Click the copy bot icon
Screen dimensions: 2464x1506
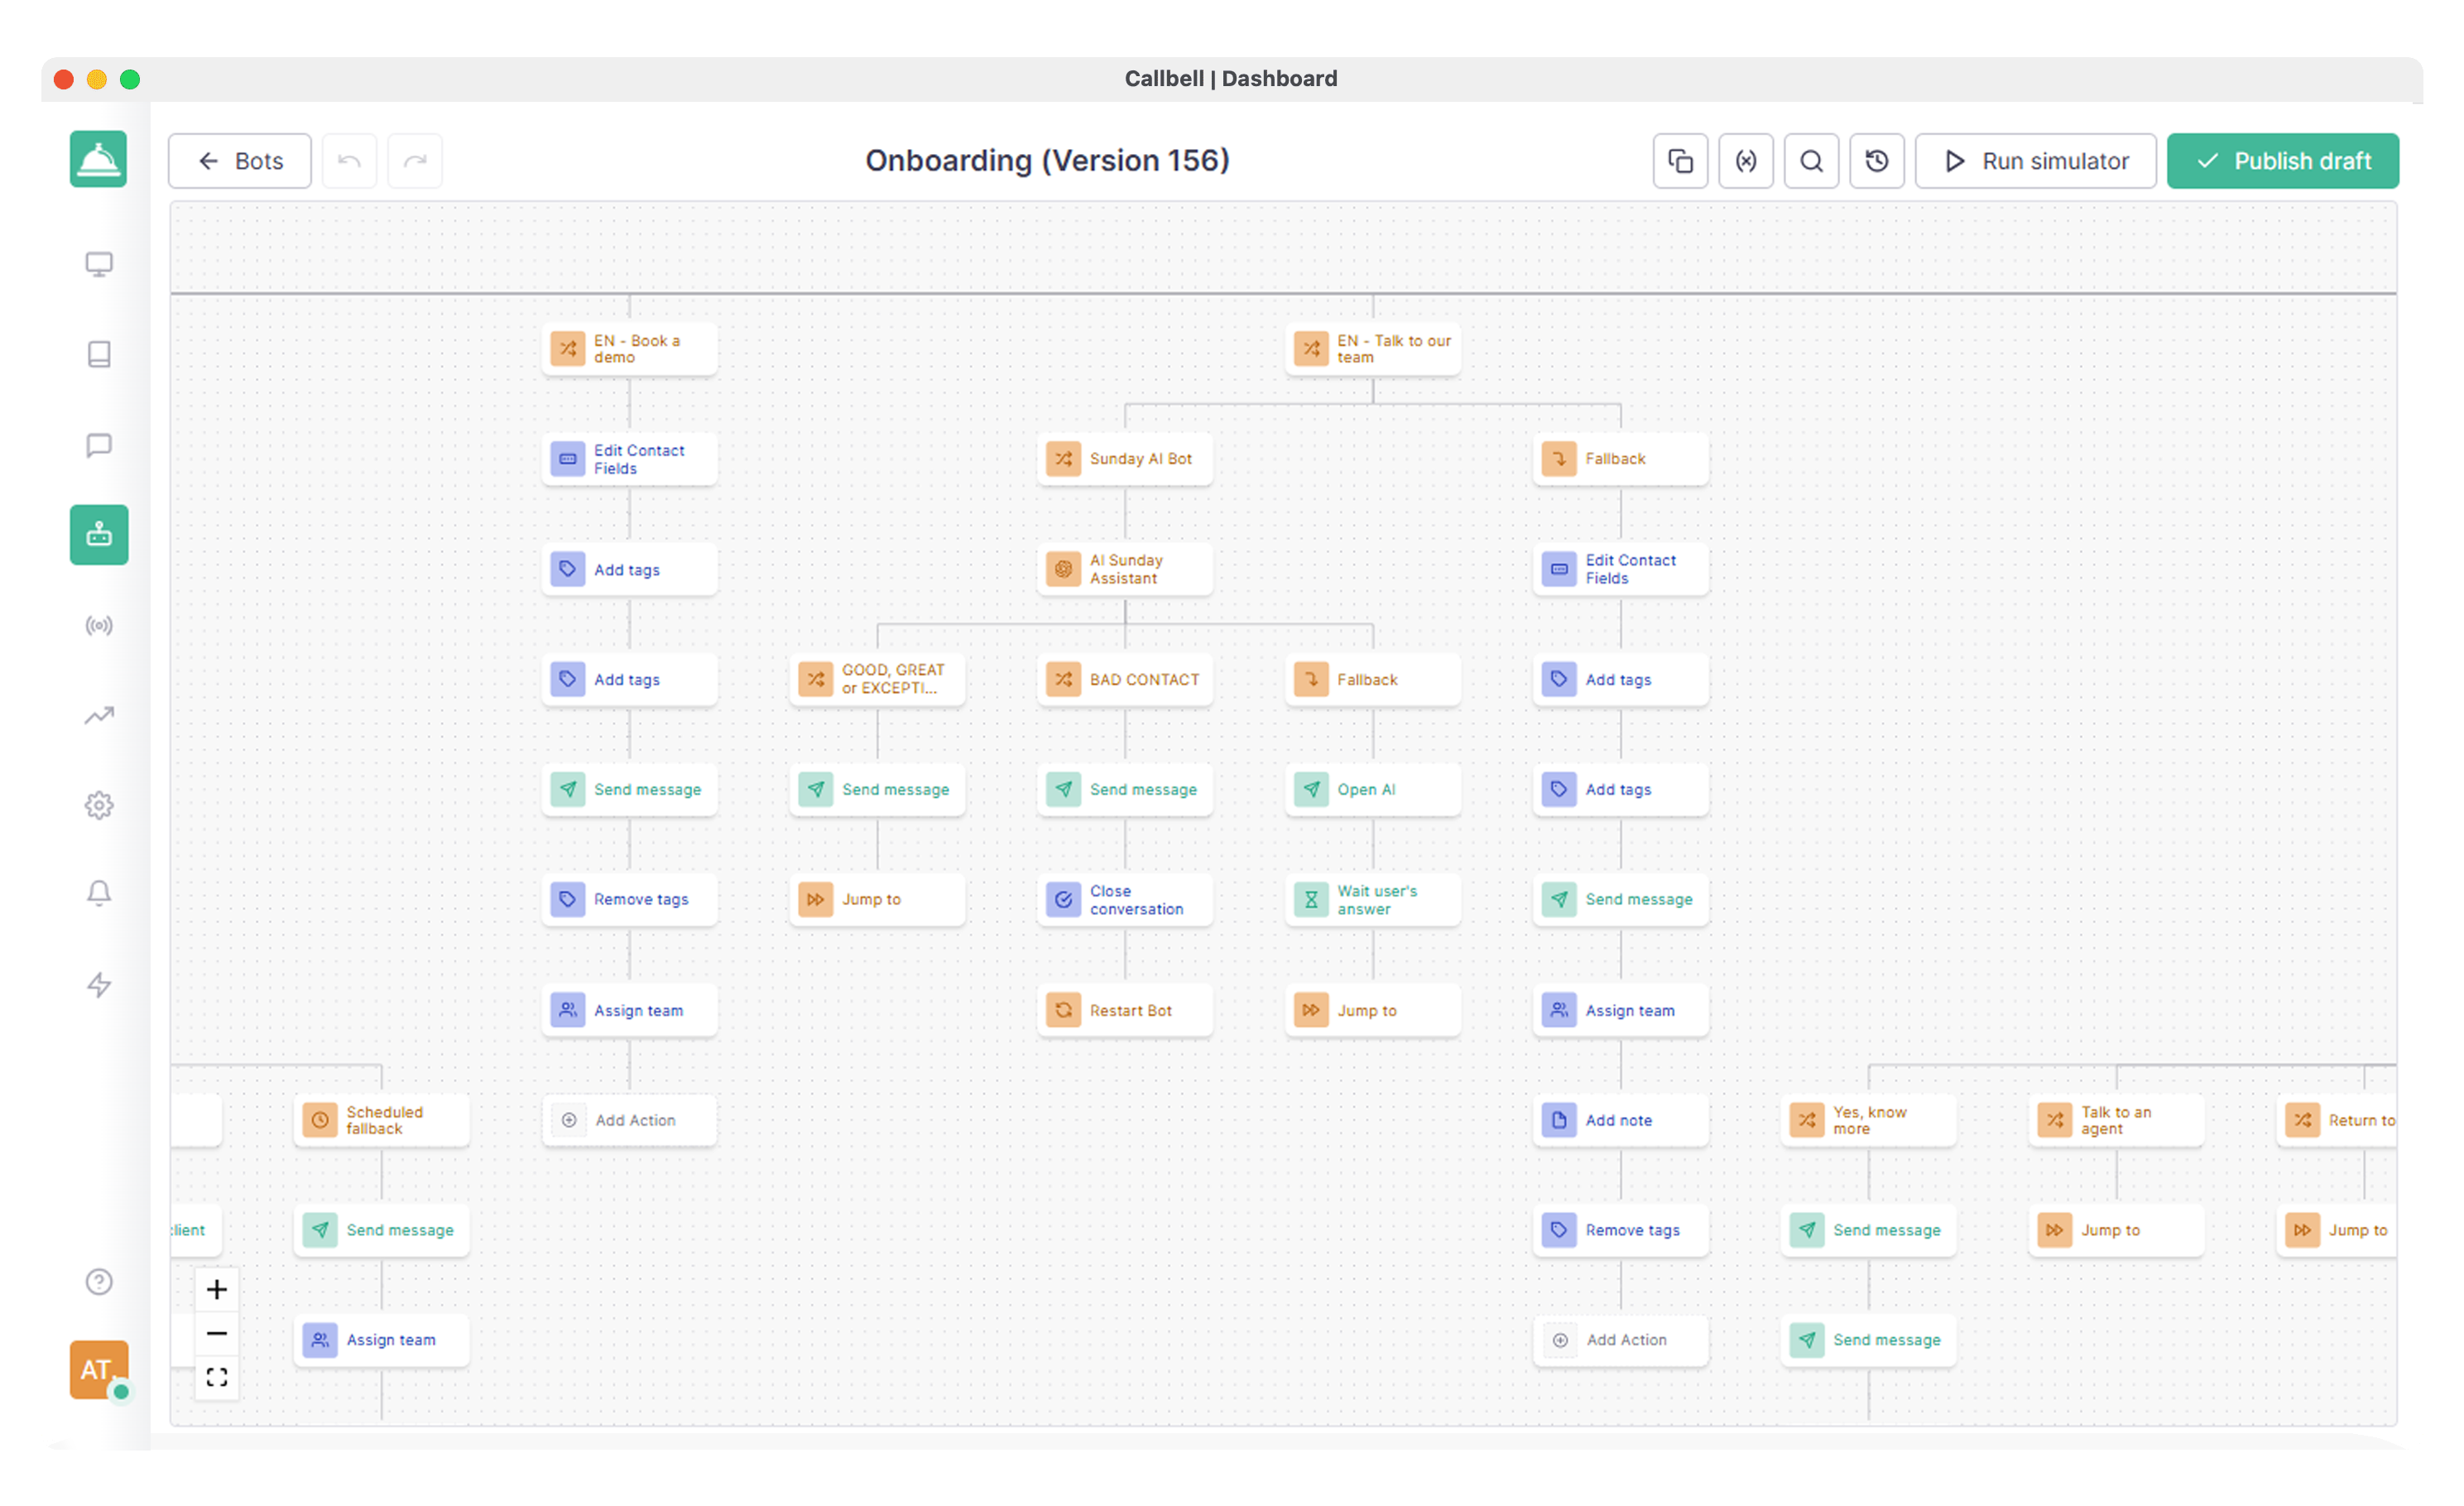1680,161
